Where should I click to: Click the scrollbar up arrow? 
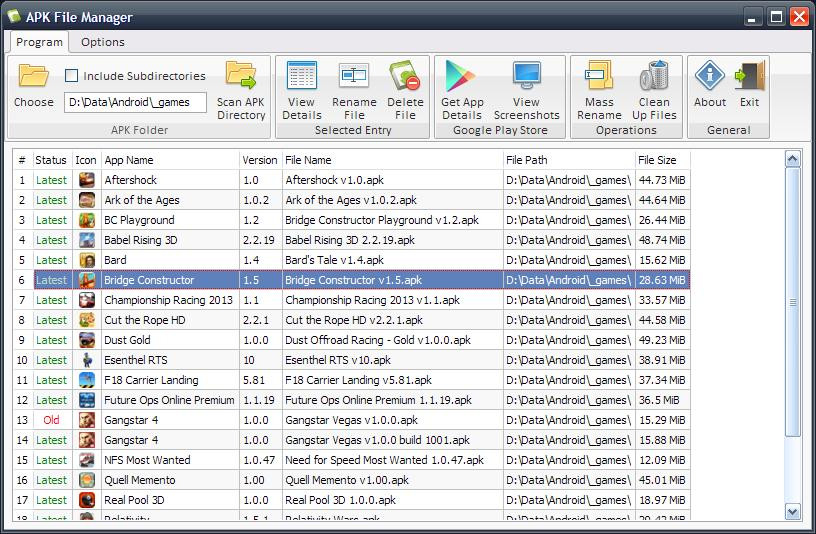(793, 159)
